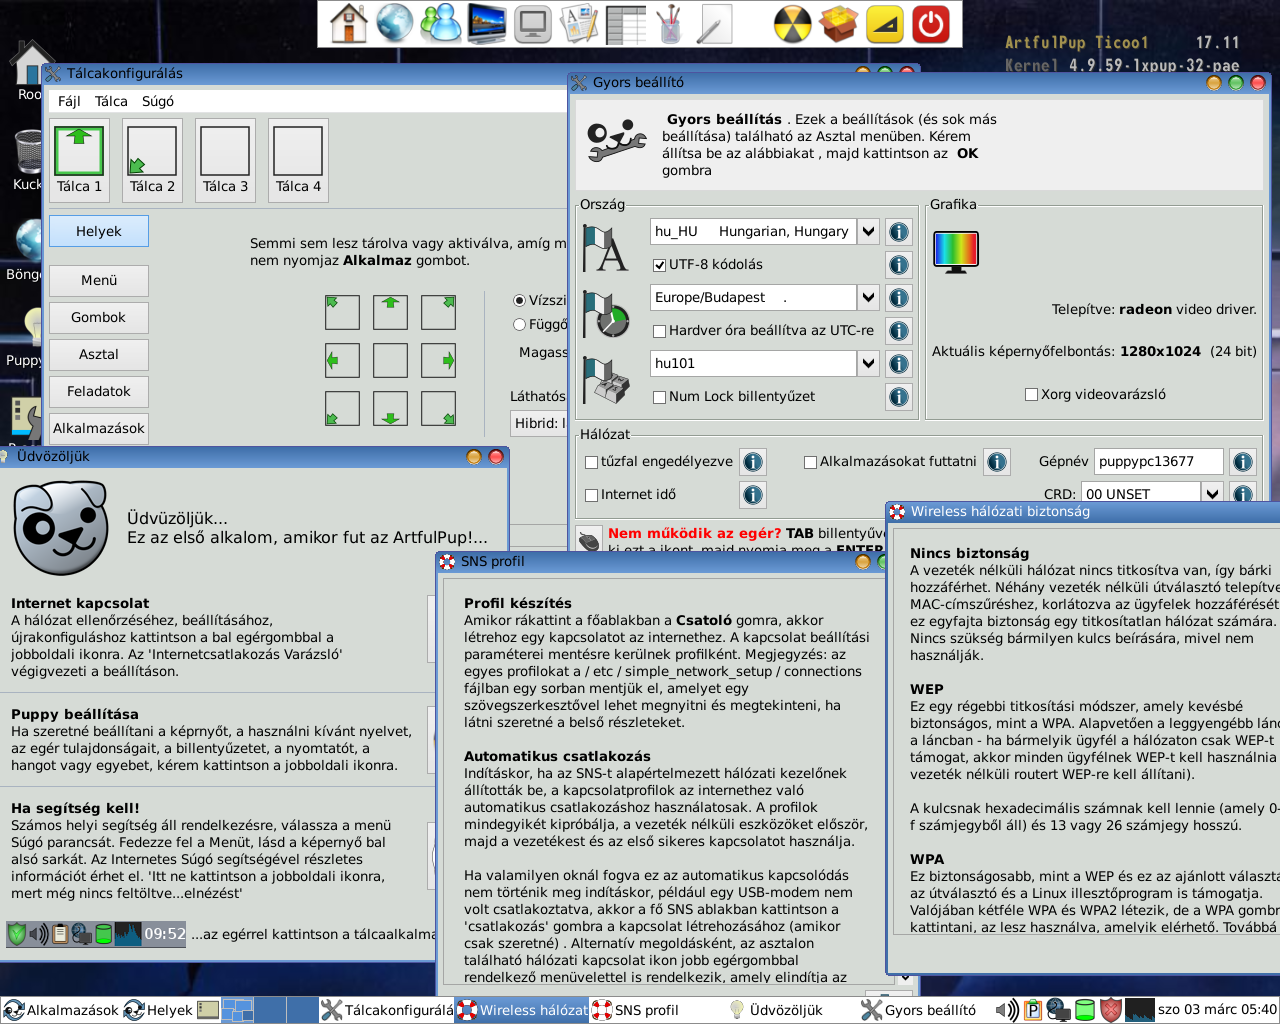The image size is (1280, 1024).
Task: Click info icon next to Internet idő
Action: [x=753, y=495]
